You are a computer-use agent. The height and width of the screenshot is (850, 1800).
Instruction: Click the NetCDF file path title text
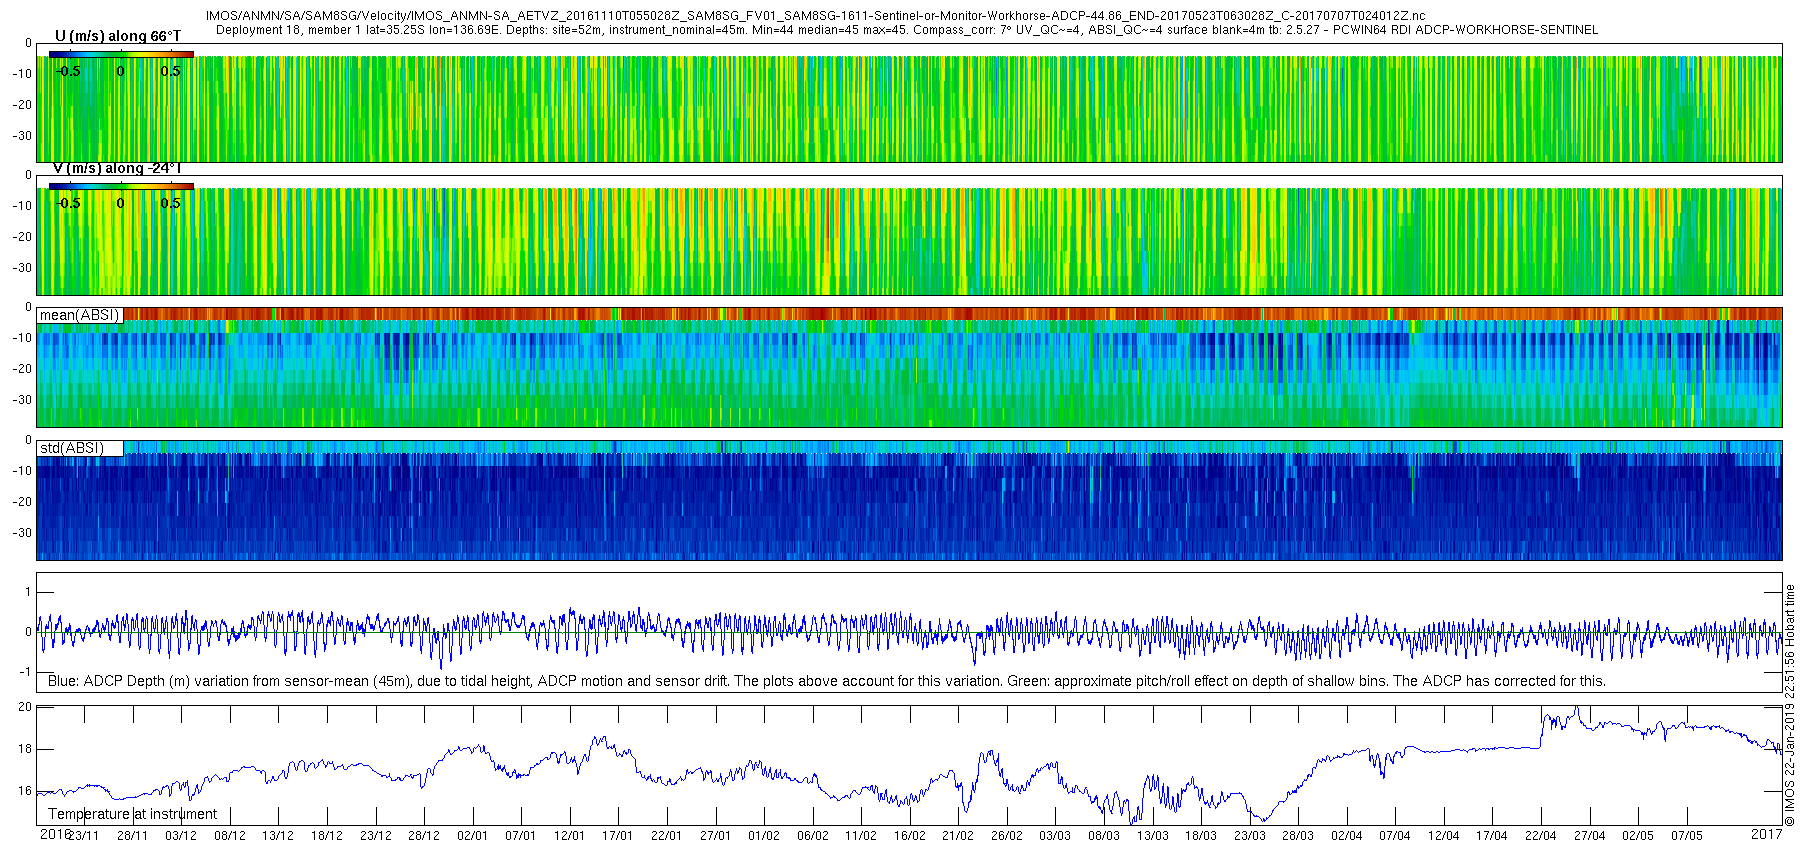tap(815, 16)
